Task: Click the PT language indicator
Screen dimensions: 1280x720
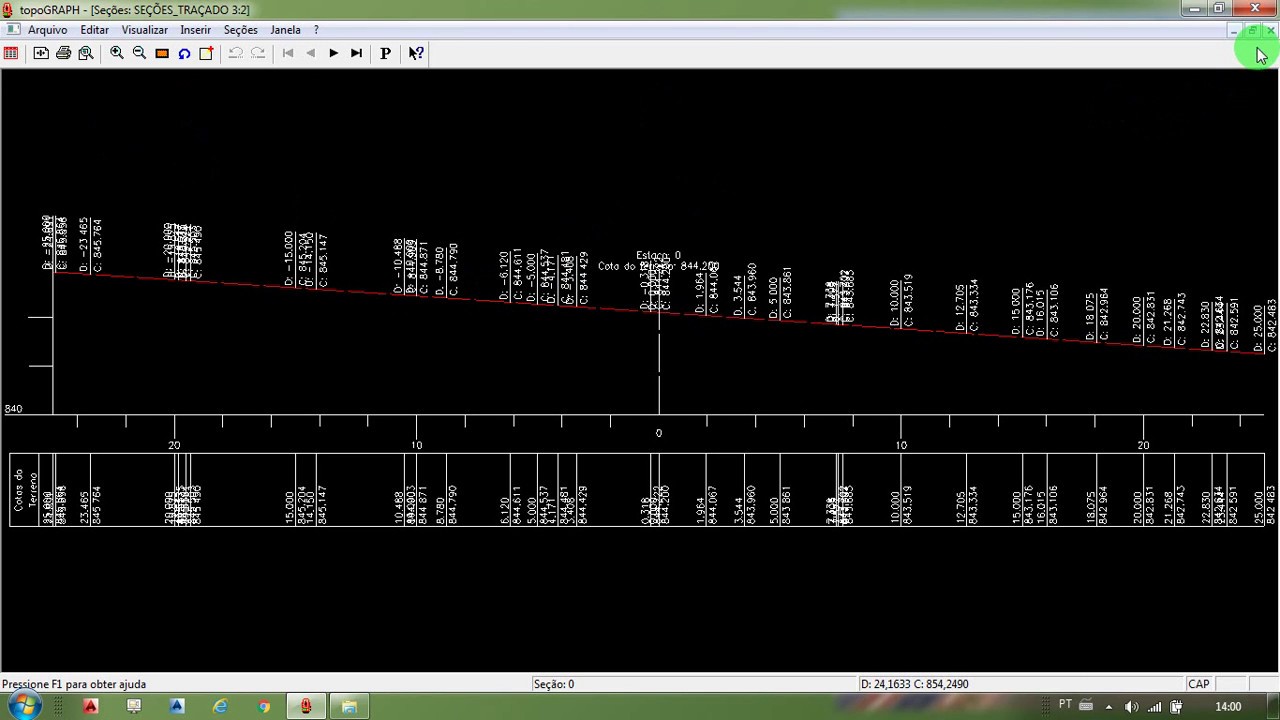Action: [x=1065, y=706]
